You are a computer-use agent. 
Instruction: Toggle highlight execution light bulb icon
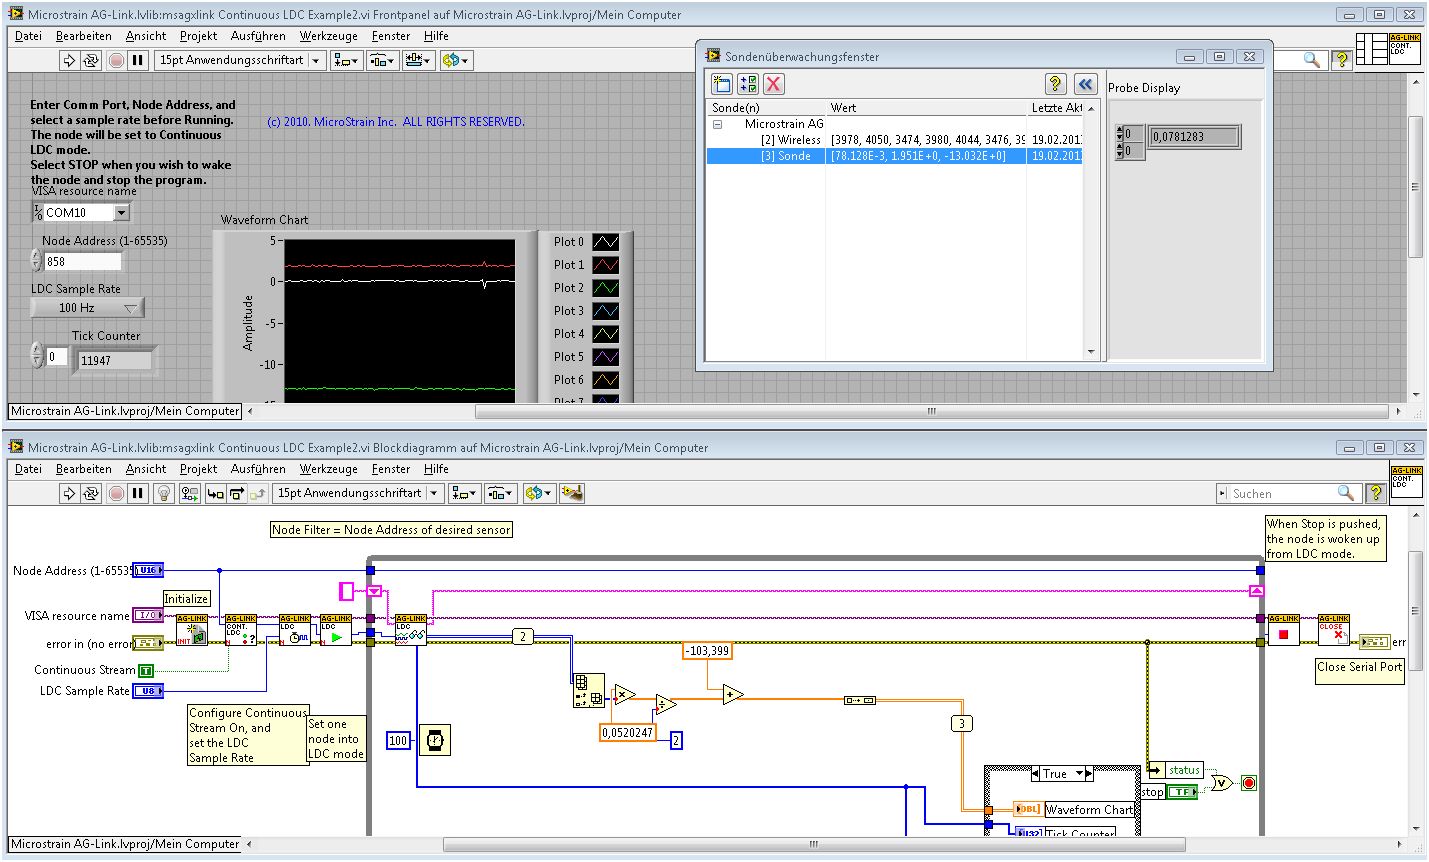(166, 493)
